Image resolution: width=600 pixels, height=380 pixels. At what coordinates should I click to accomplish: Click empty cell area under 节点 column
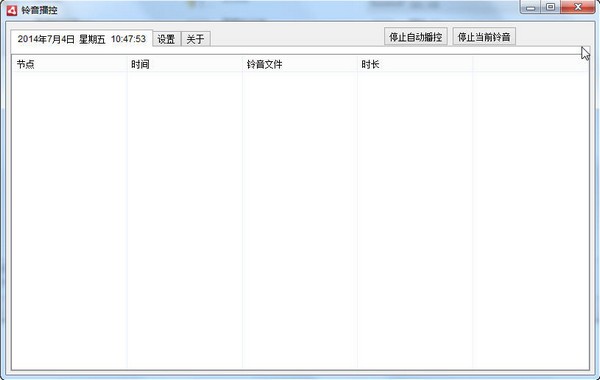[x=70, y=220]
